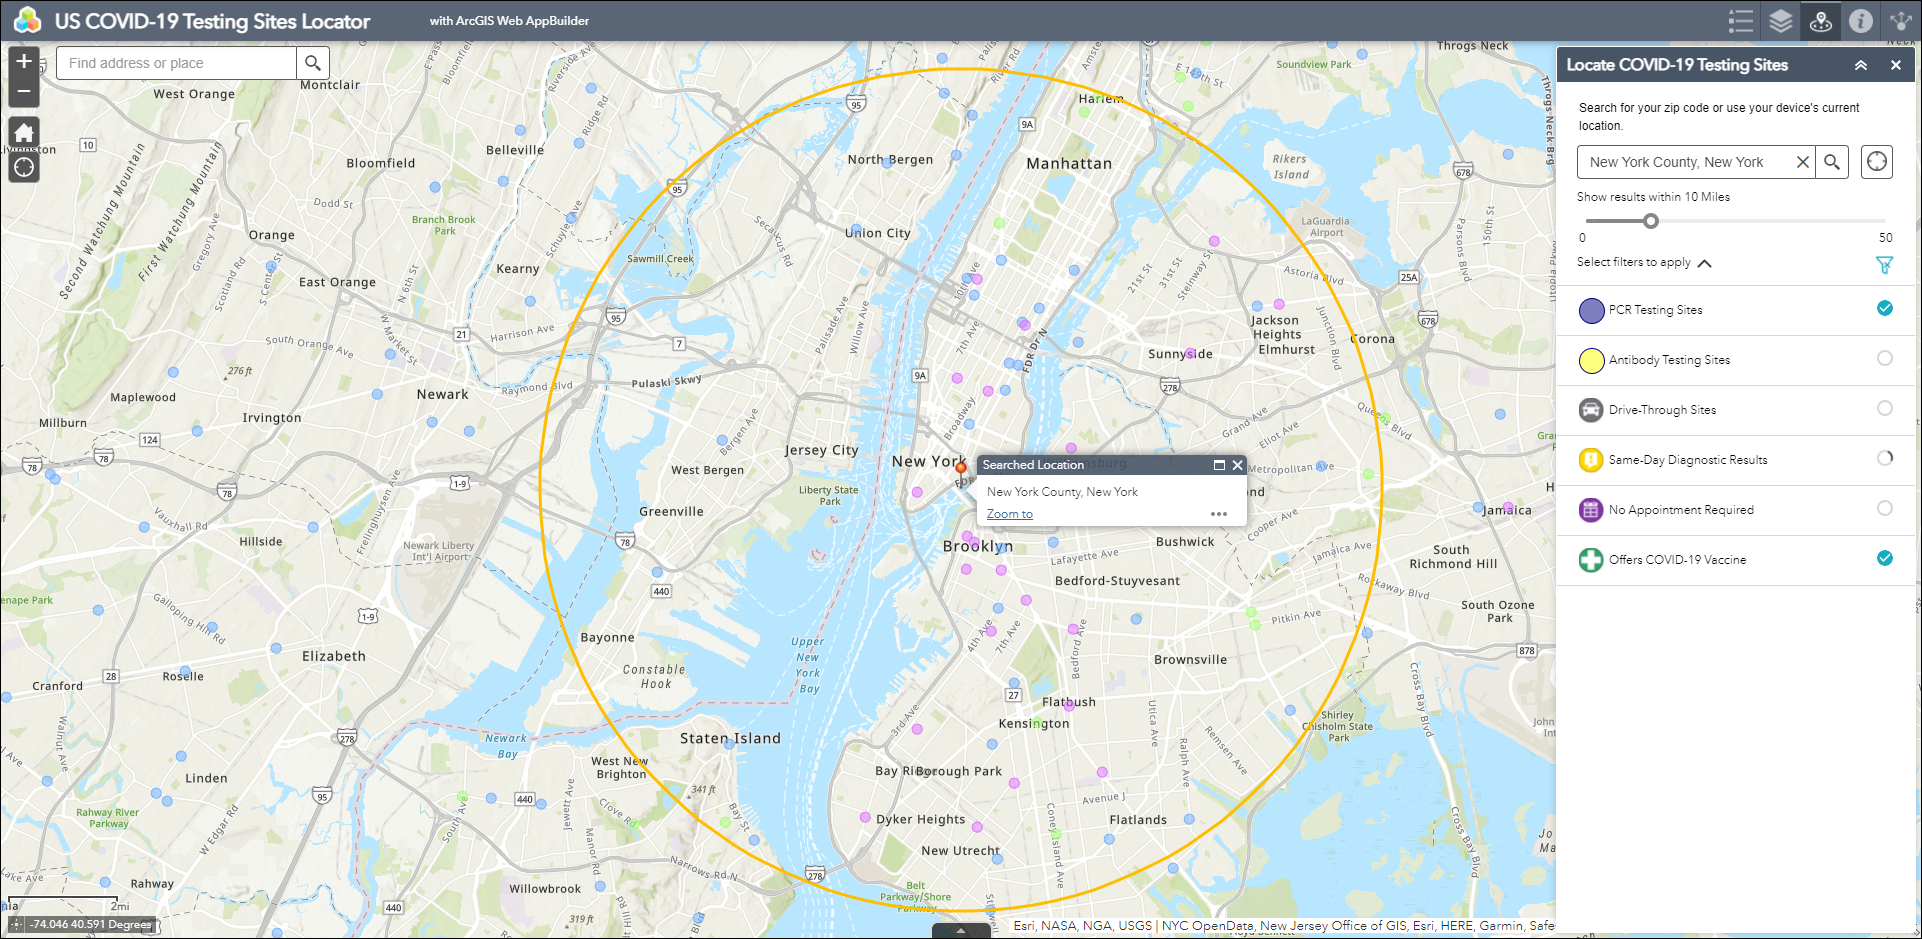
Task: Toggle the Offers COVID-19 Vaccine filter
Action: (1885, 558)
